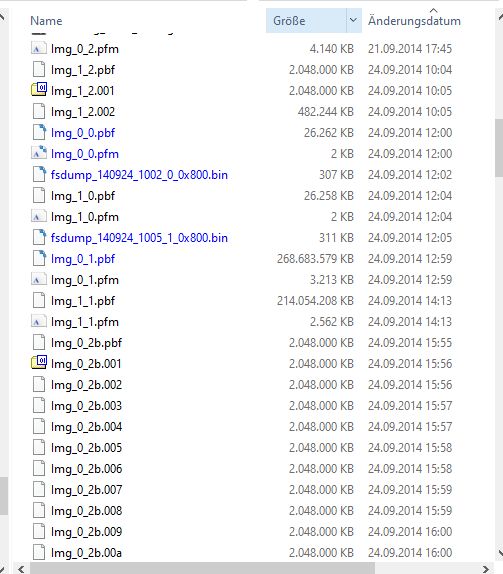
Task: Click the file icon of Img_0_2.pfm
Action: 39,48
